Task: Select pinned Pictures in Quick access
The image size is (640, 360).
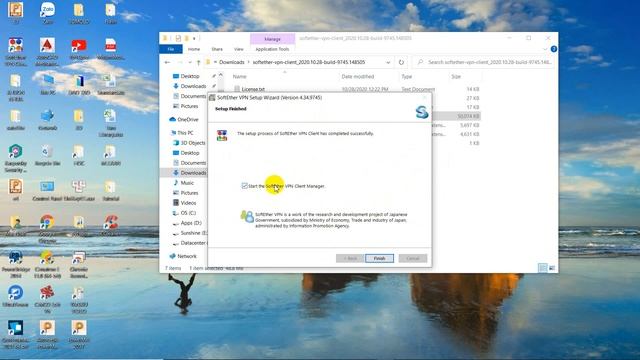Action: 189,106
